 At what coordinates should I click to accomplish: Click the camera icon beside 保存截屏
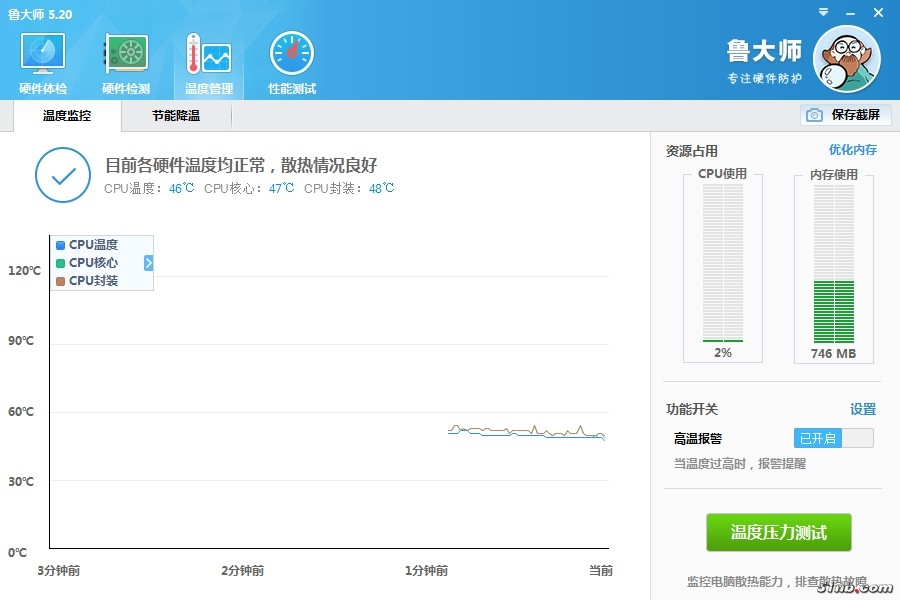click(814, 115)
